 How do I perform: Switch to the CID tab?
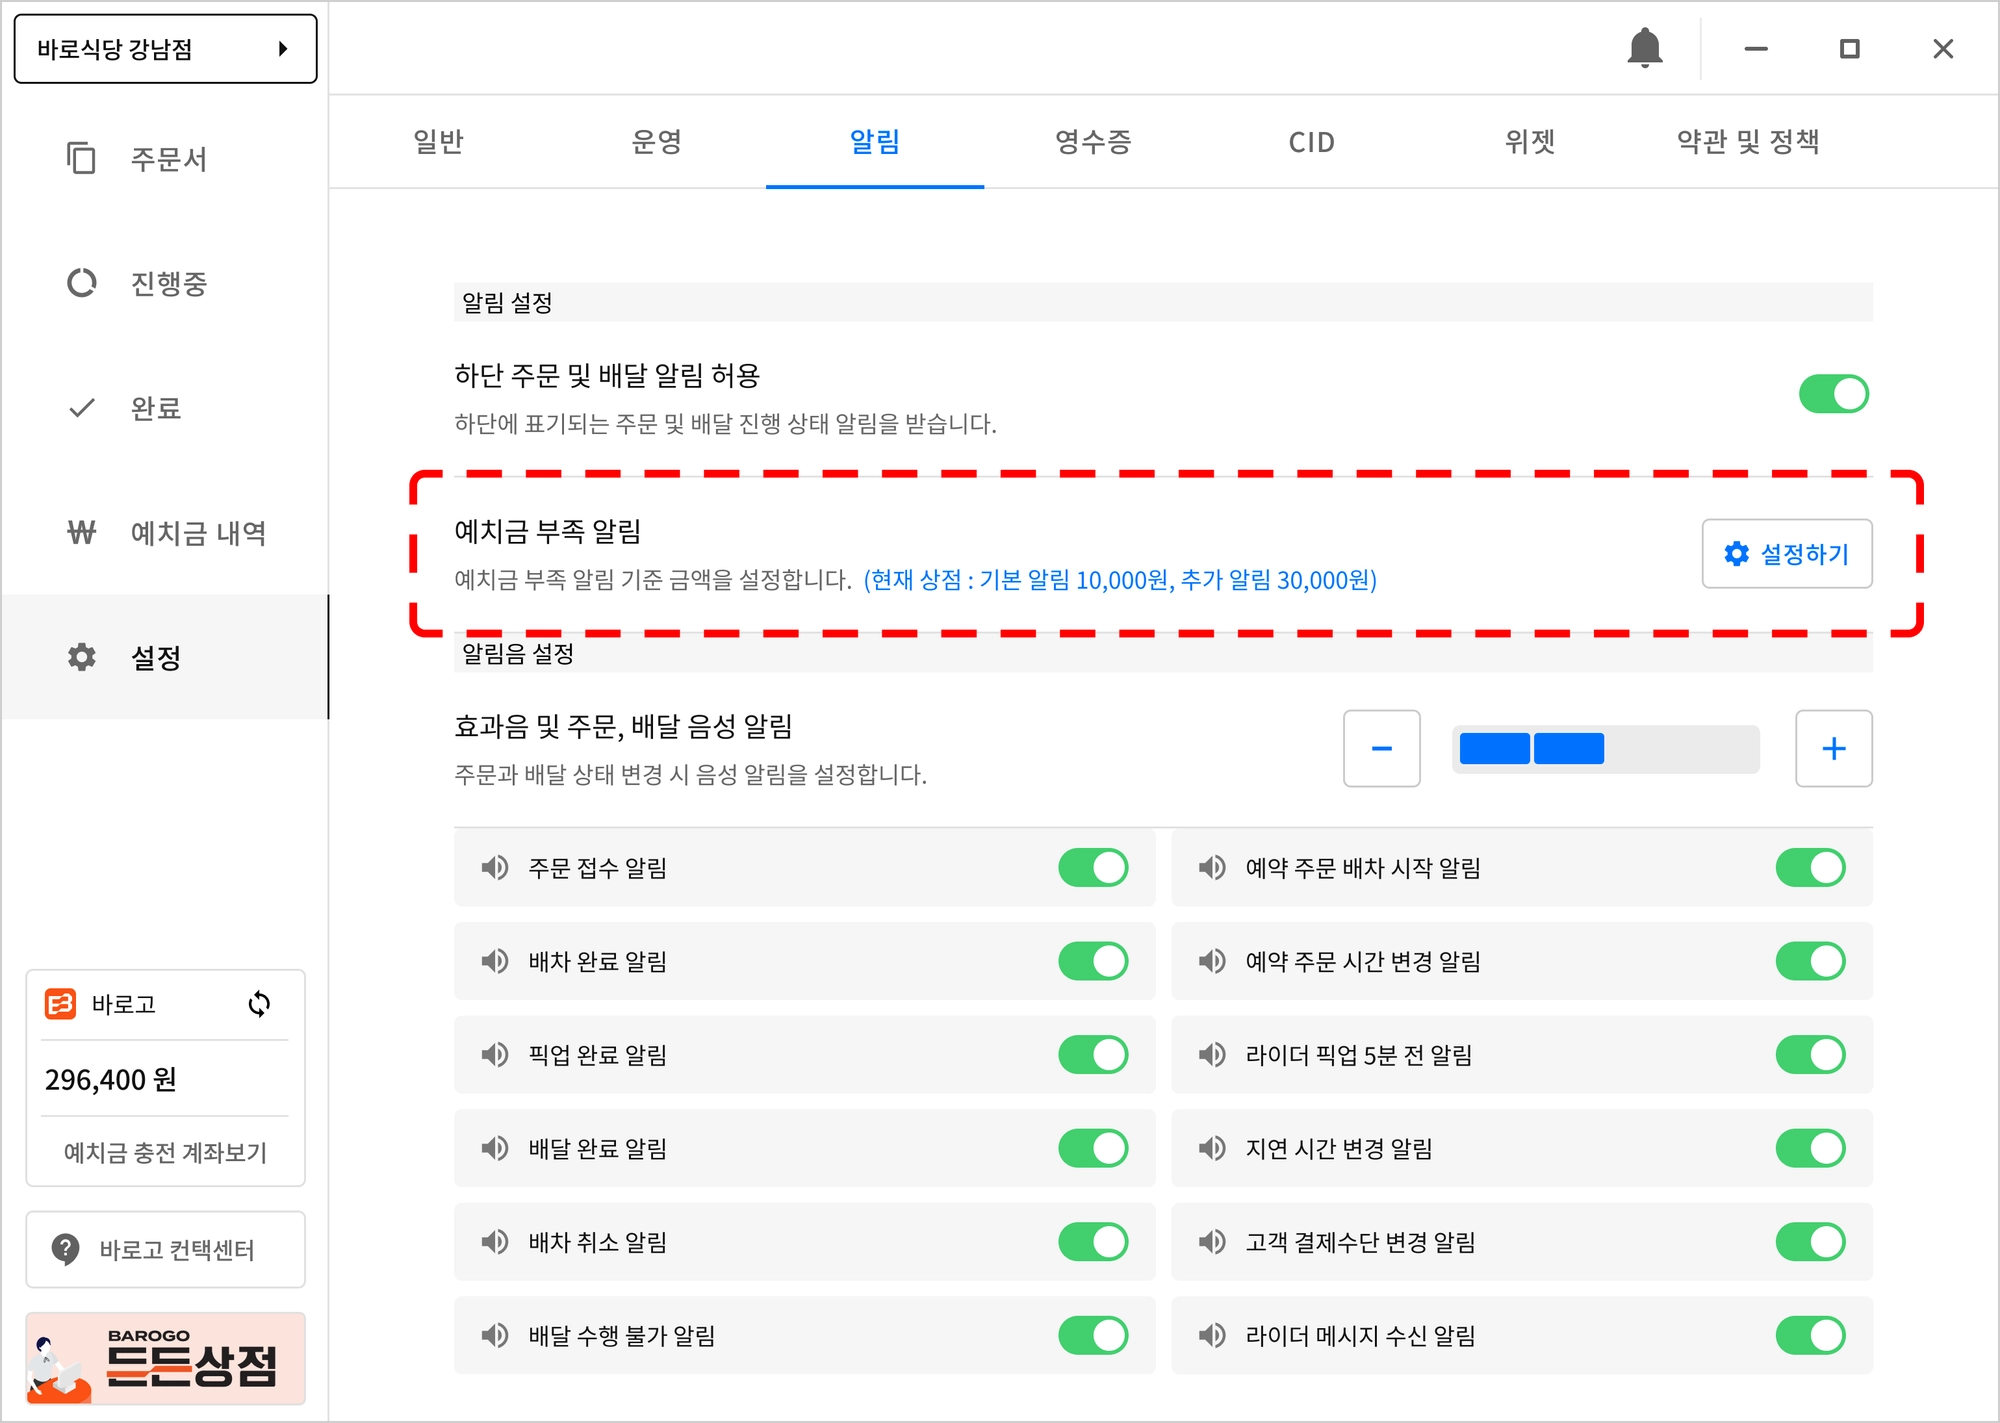click(1311, 142)
